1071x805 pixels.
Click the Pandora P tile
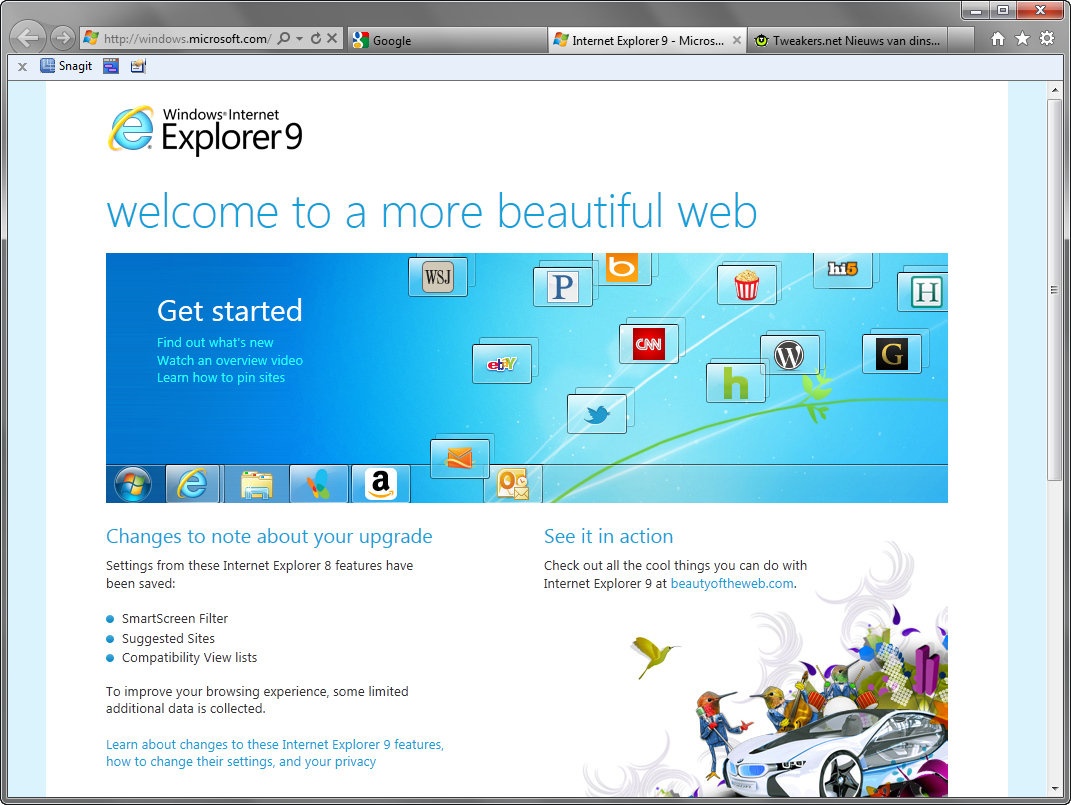(x=563, y=287)
